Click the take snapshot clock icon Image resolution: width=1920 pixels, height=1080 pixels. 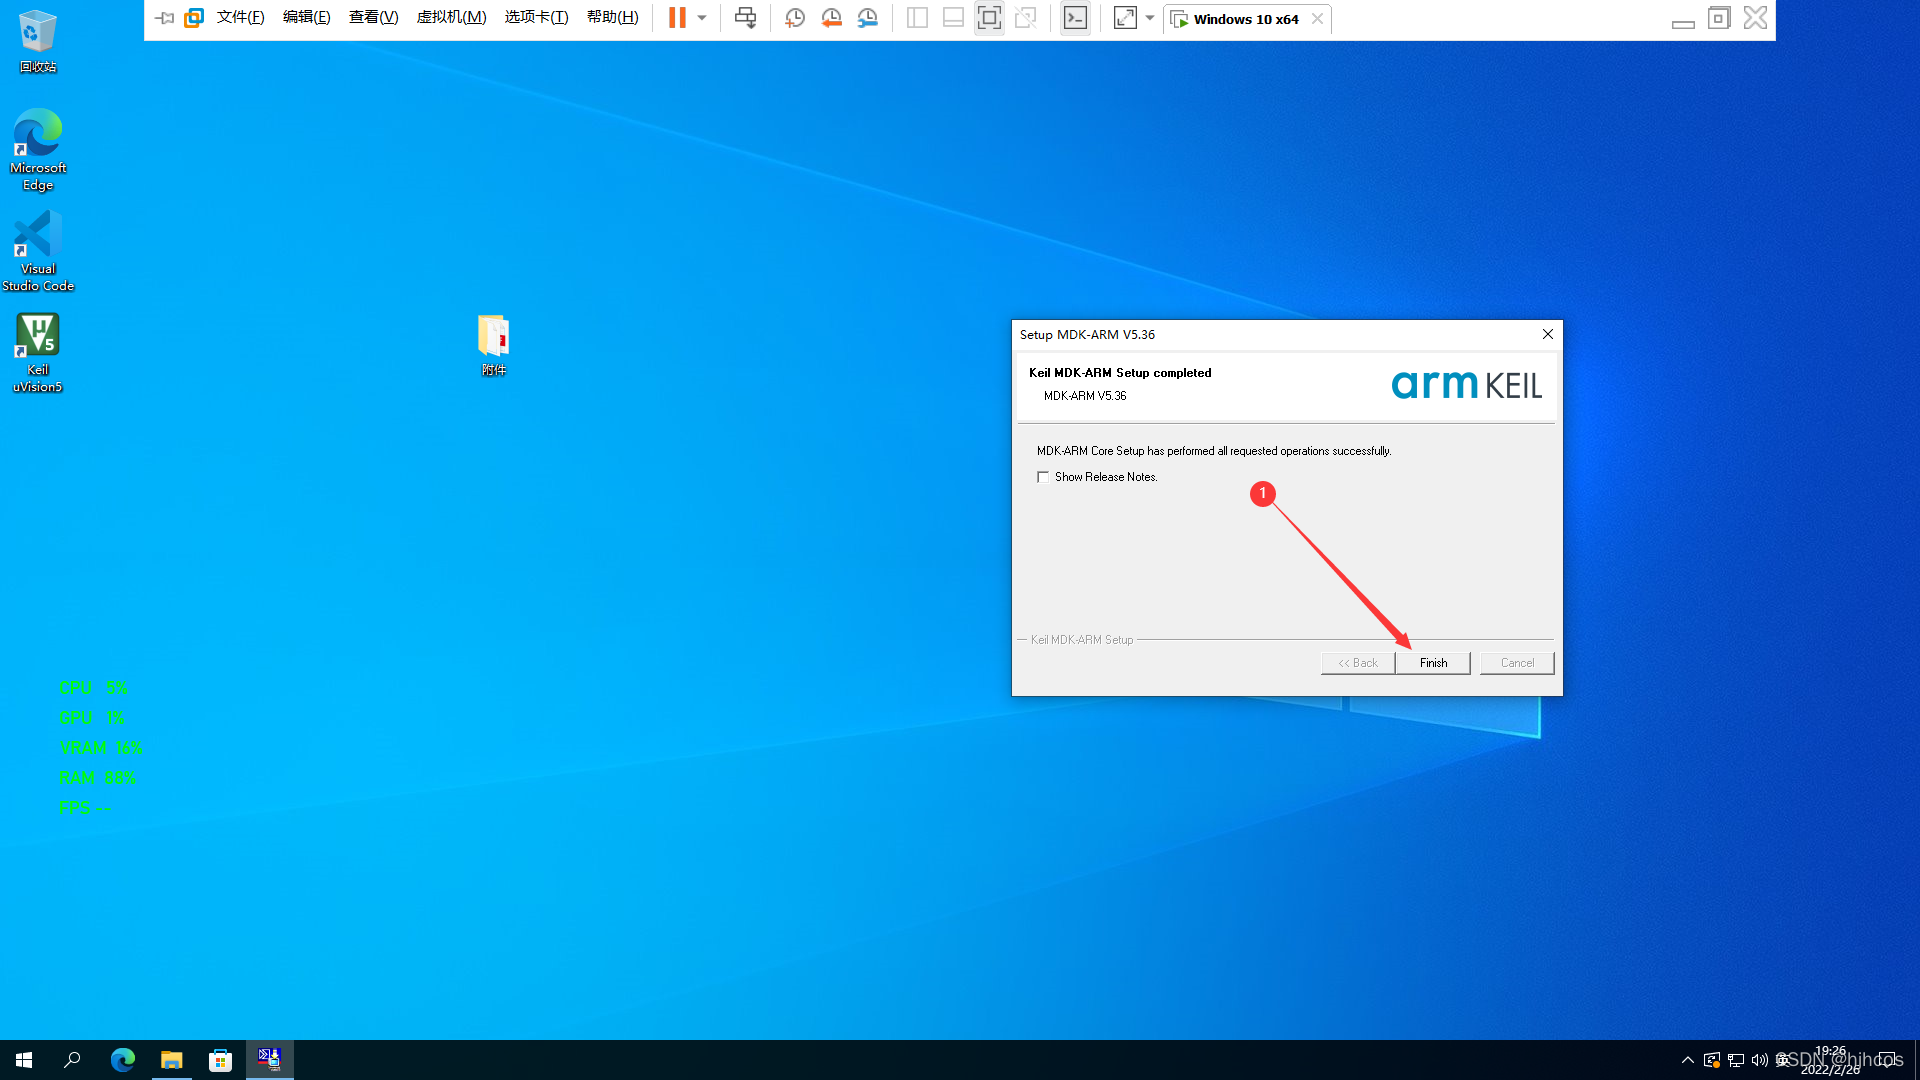795,18
